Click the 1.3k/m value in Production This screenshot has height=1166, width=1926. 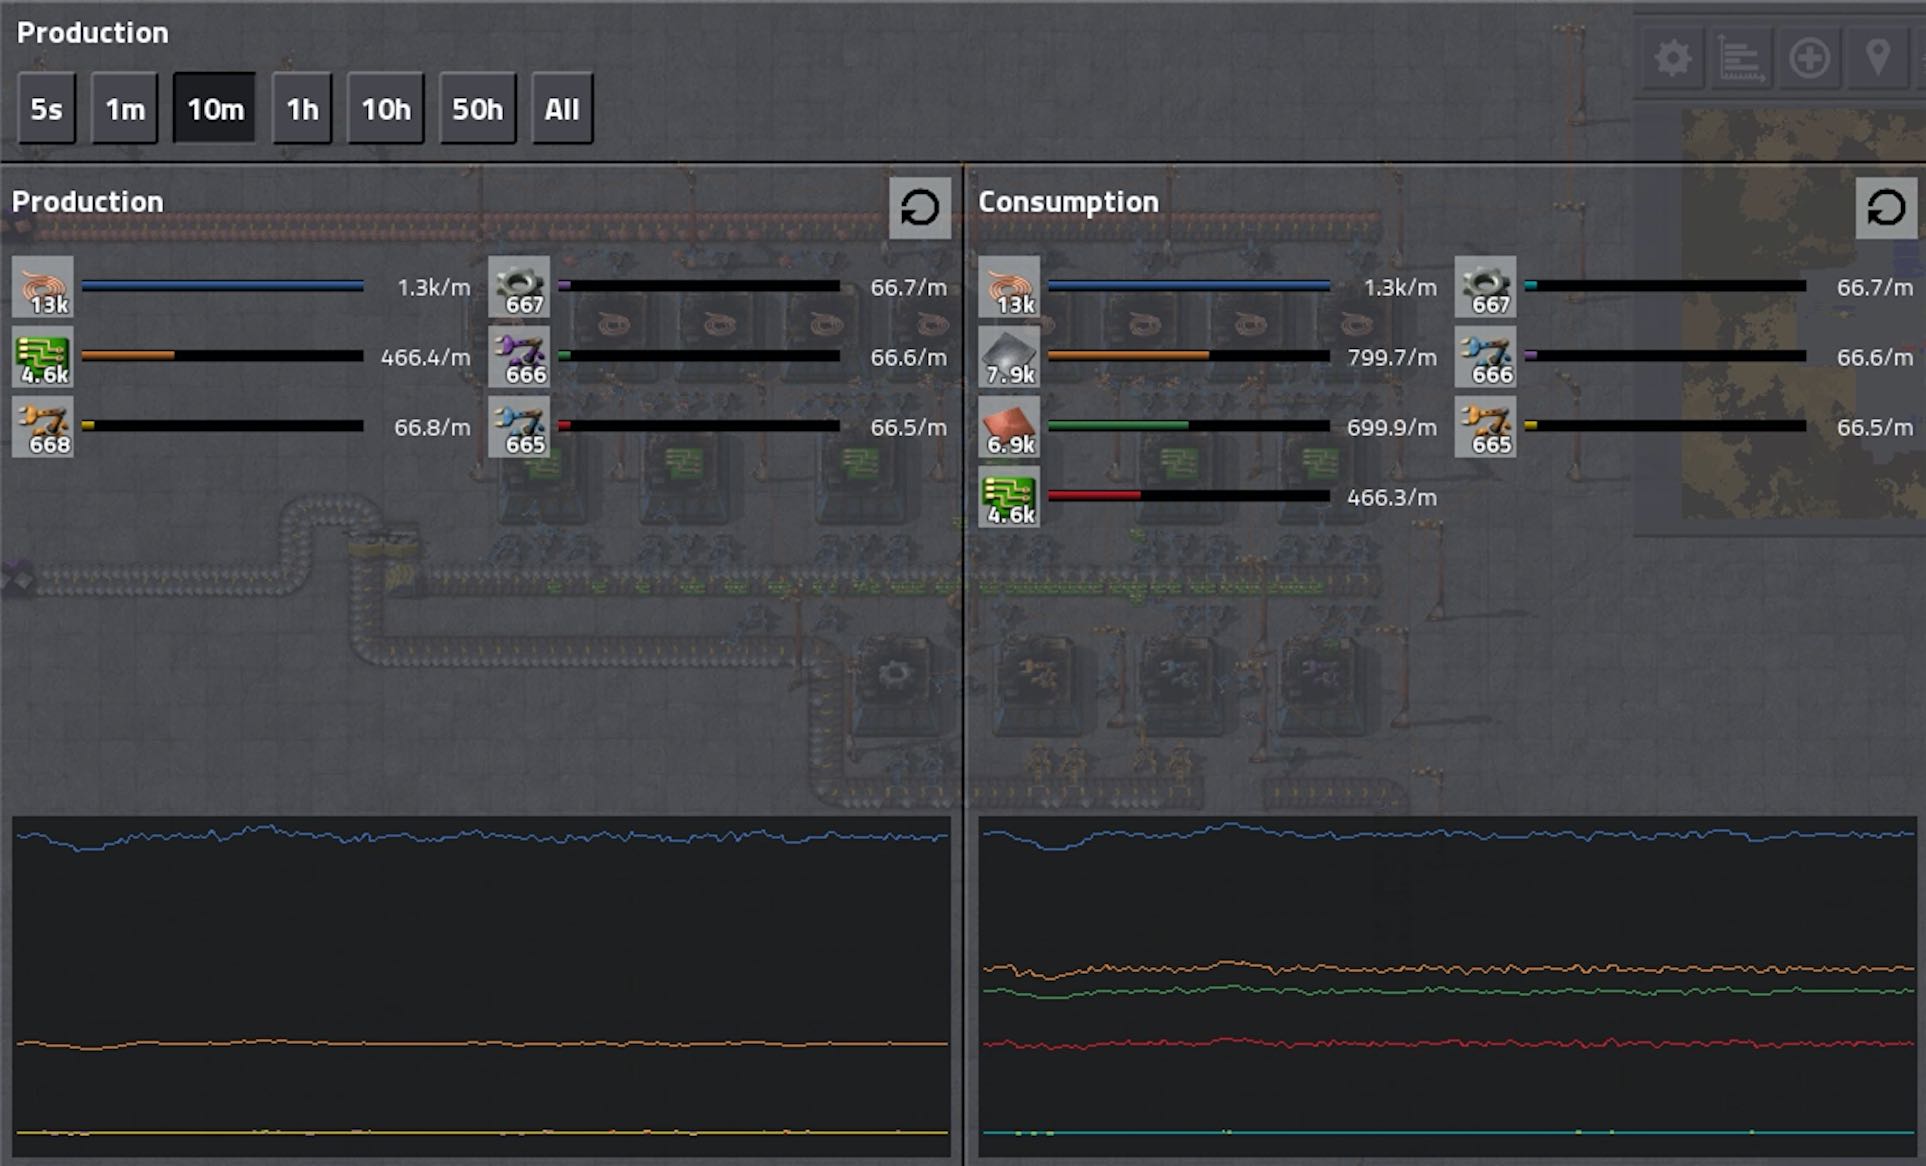point(433,287)
